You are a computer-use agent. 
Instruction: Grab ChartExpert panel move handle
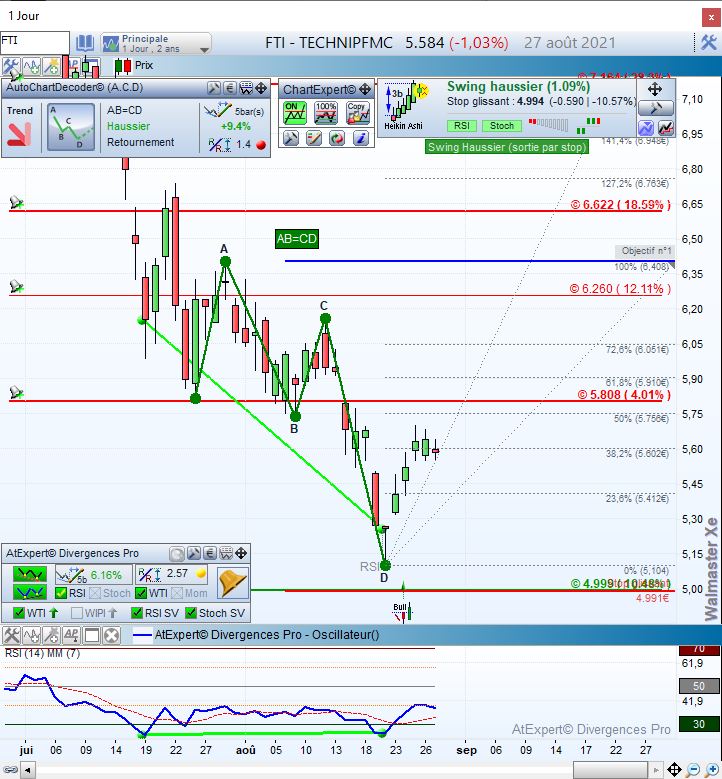[x=365, y=89]
